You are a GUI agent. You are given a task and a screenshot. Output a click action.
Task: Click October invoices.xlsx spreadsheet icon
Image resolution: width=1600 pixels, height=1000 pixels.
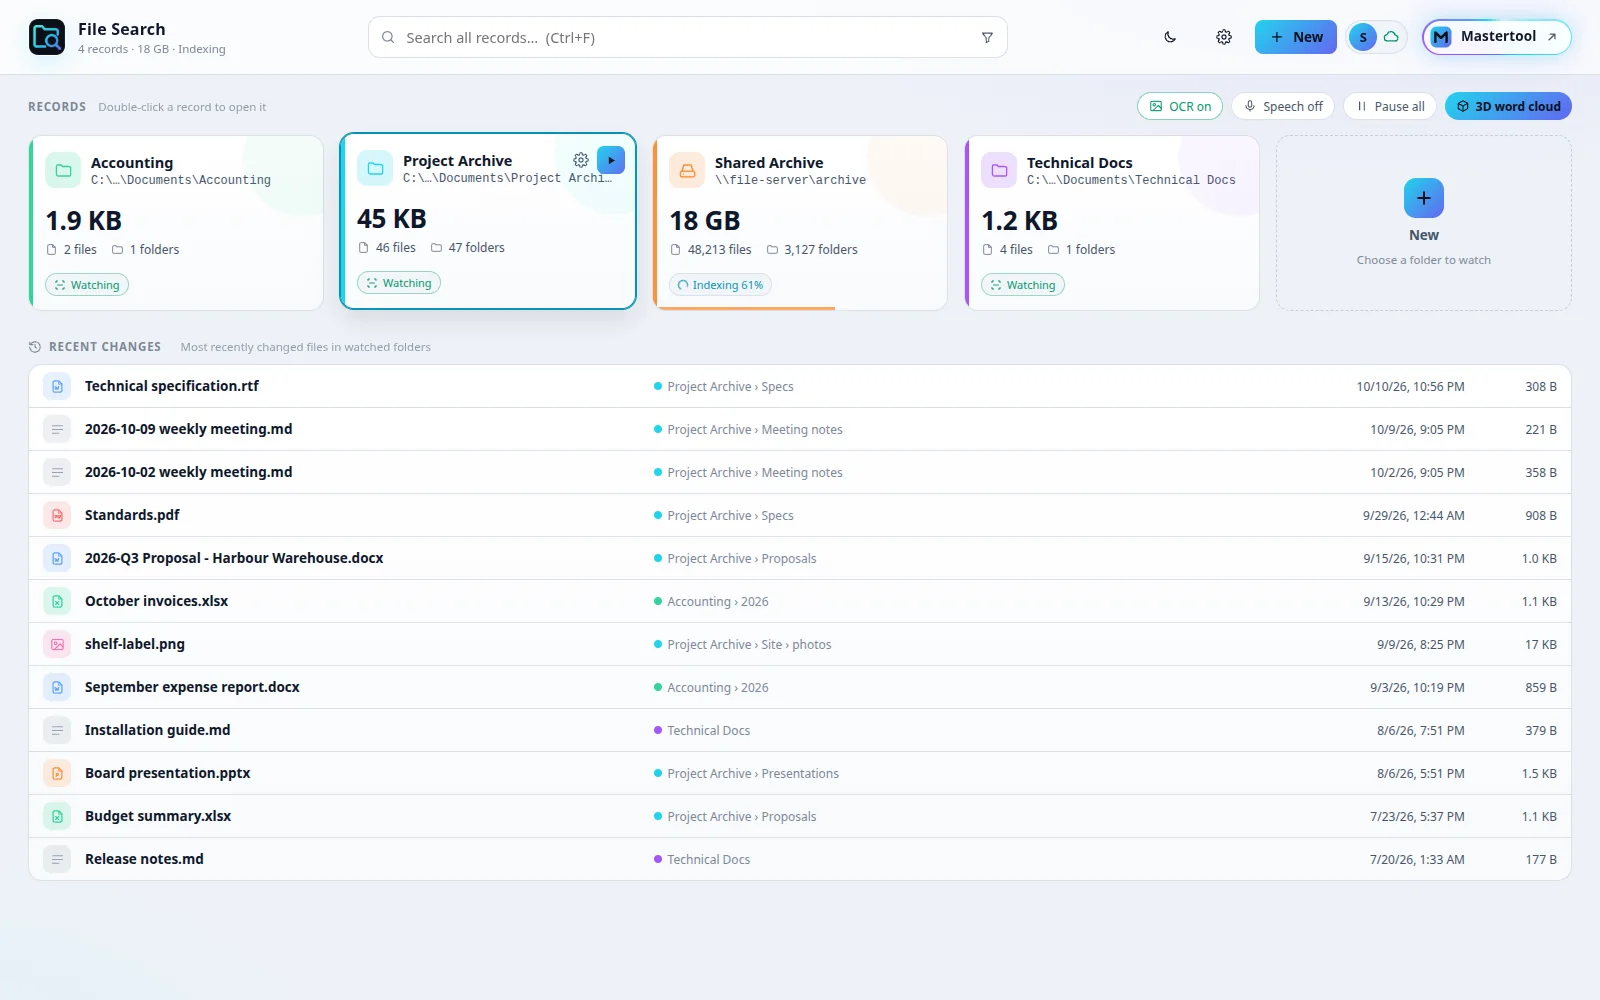tap(57, 601)
